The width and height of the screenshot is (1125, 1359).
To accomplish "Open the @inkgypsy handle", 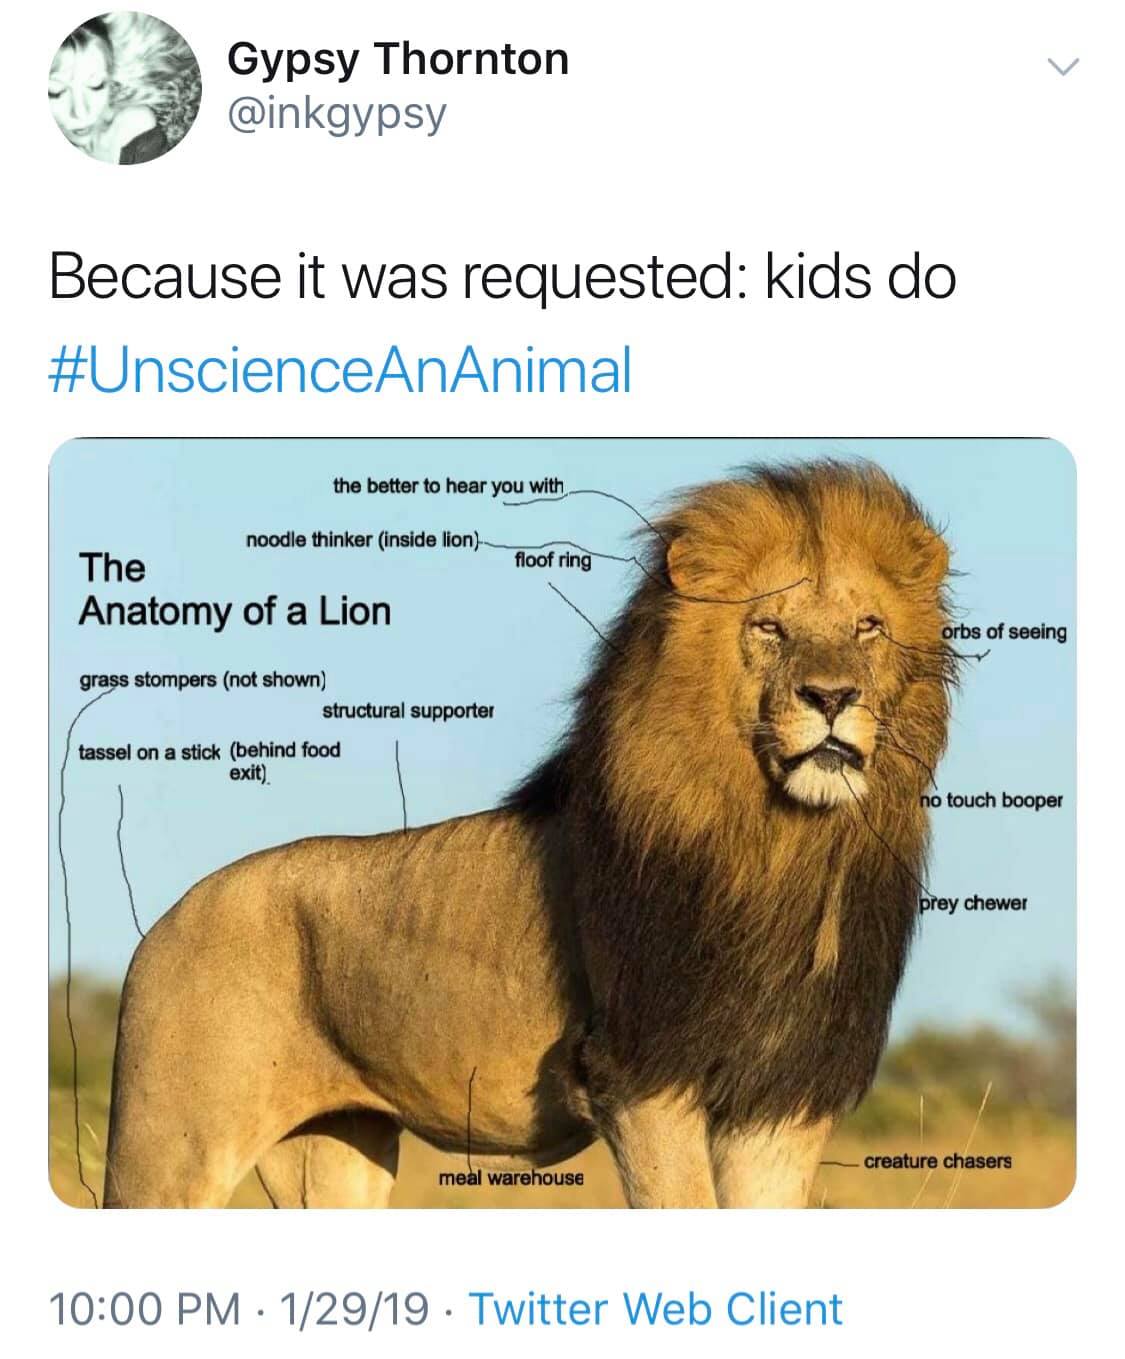I will [336, 117].
